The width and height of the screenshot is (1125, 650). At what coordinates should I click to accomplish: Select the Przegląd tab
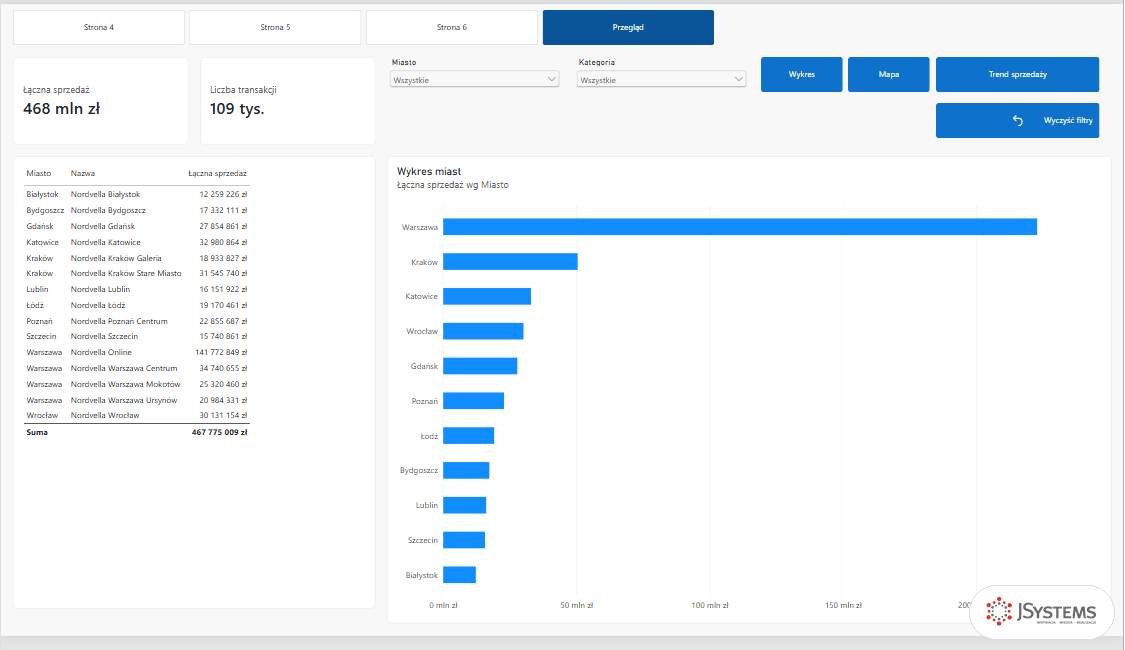(629, 27)
